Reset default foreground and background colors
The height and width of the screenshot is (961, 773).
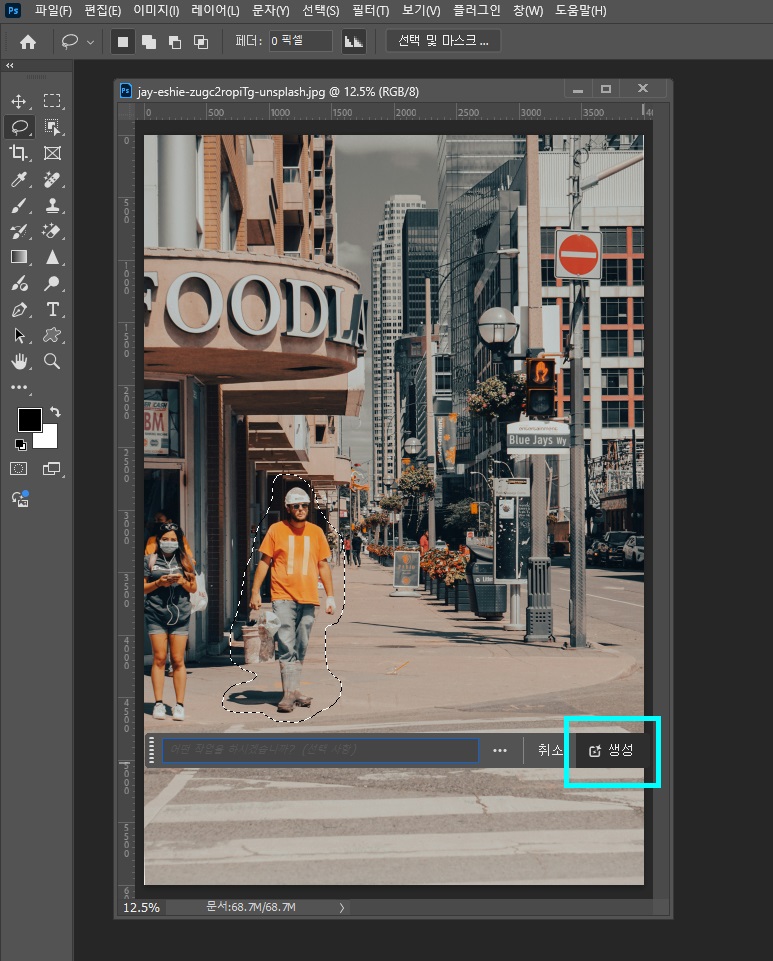(20, 445)
